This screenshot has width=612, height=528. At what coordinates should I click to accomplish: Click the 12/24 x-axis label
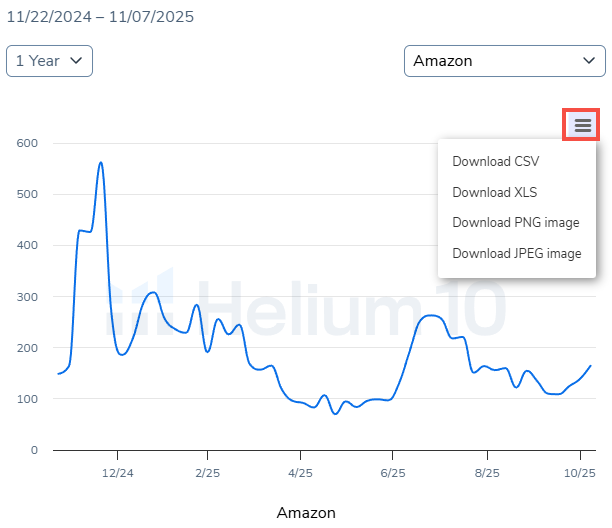click(x=117, y=472)
